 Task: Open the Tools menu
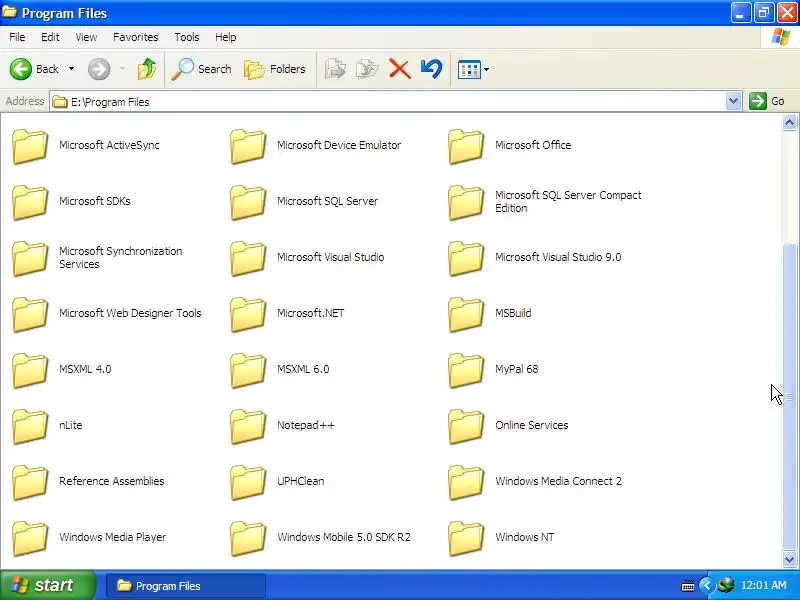click(187, 37)
